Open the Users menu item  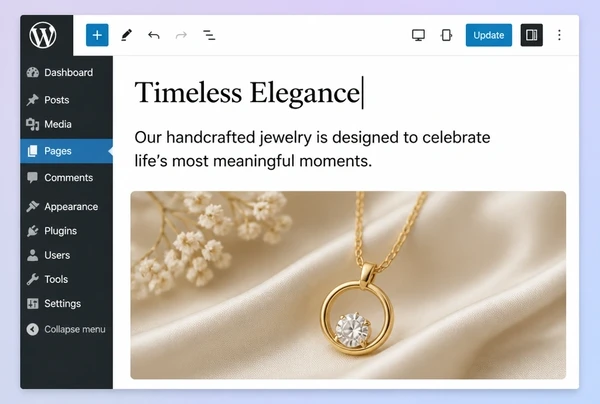pos(67,255)
